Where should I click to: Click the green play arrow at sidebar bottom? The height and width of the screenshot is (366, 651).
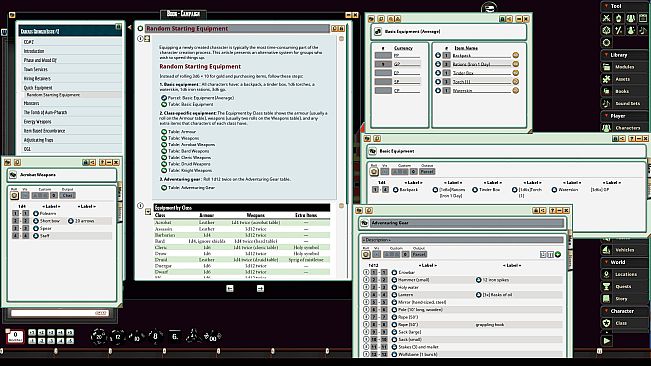(607, 341)
